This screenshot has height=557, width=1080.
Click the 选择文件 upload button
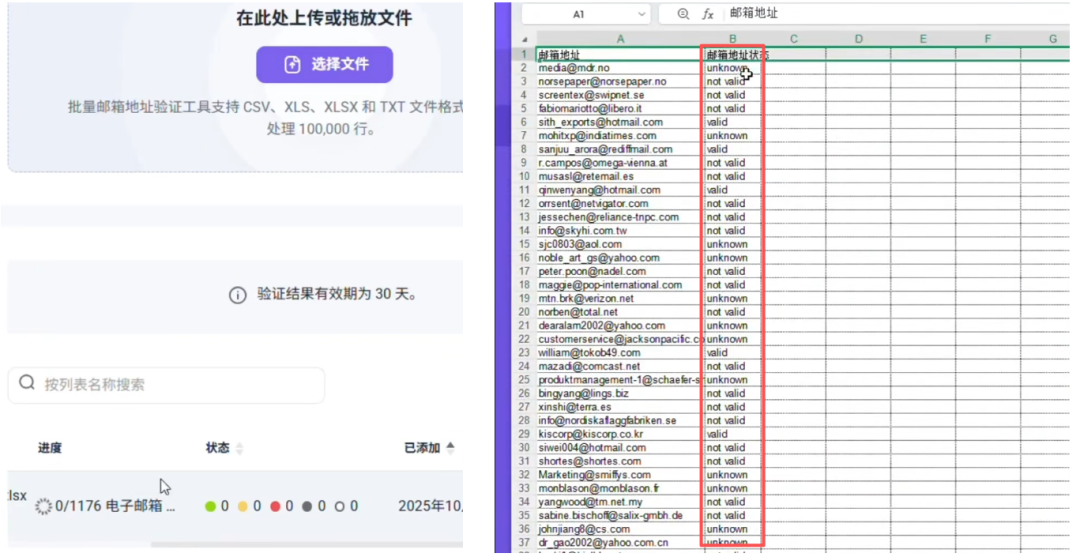pyautogui.click(x=324, y=64)
